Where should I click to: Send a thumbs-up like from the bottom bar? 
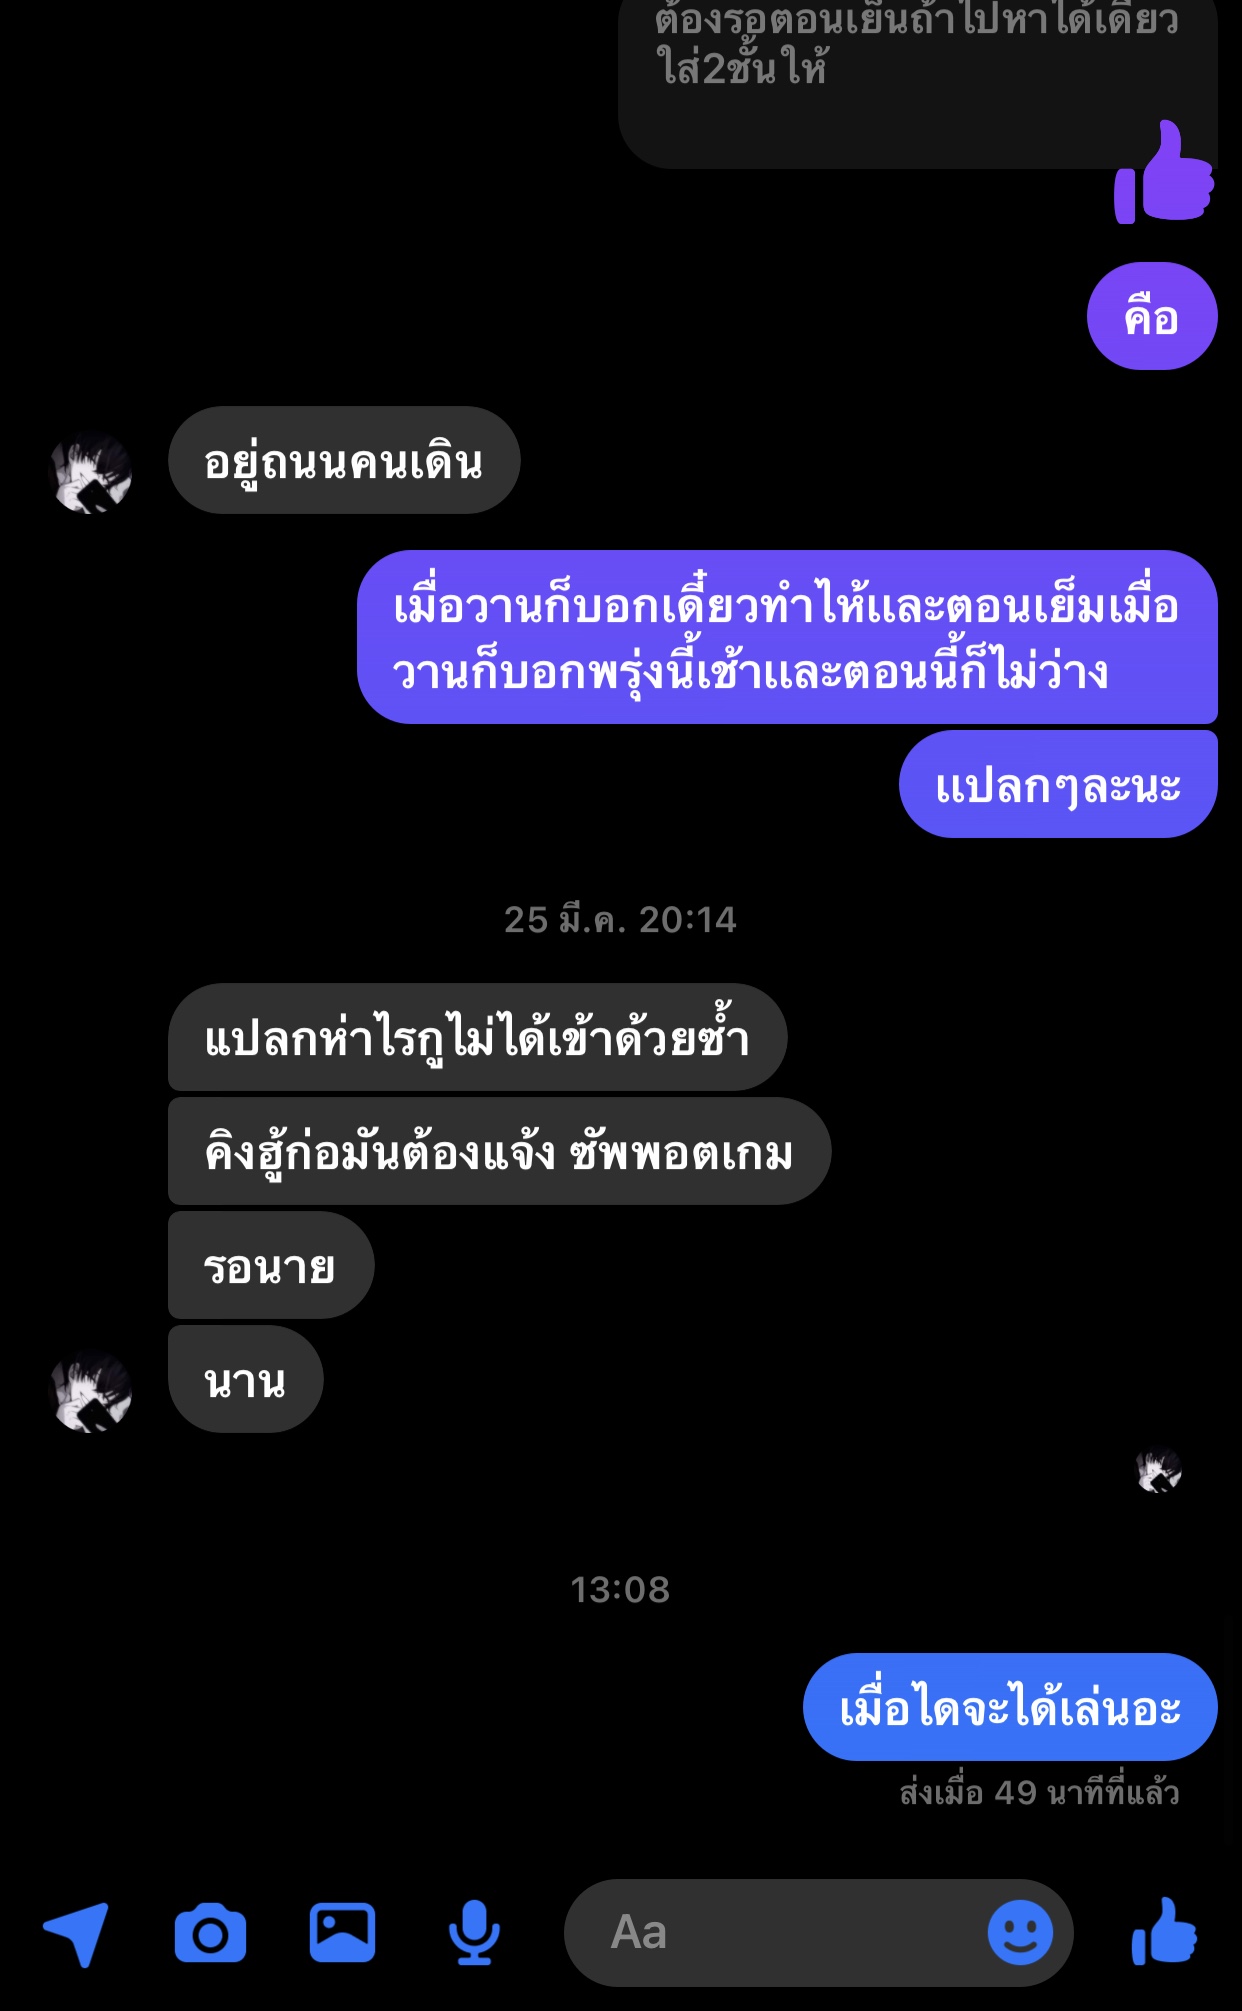[1165, 1930]
